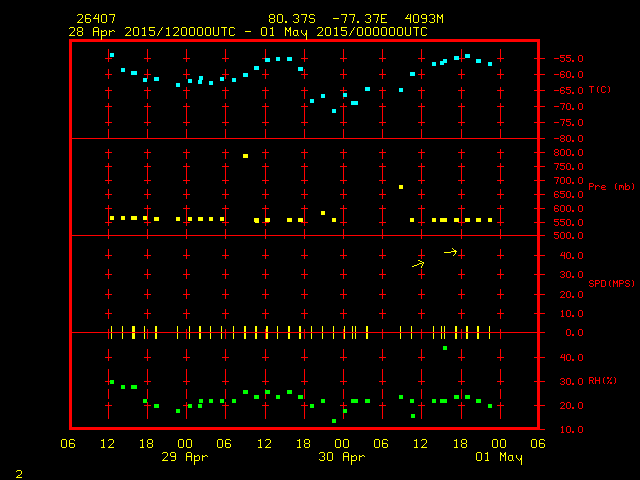Viewport: 640px width, 480px height.
Task: Select the 30 Apr date label
Action: click(x=342, y=458)
